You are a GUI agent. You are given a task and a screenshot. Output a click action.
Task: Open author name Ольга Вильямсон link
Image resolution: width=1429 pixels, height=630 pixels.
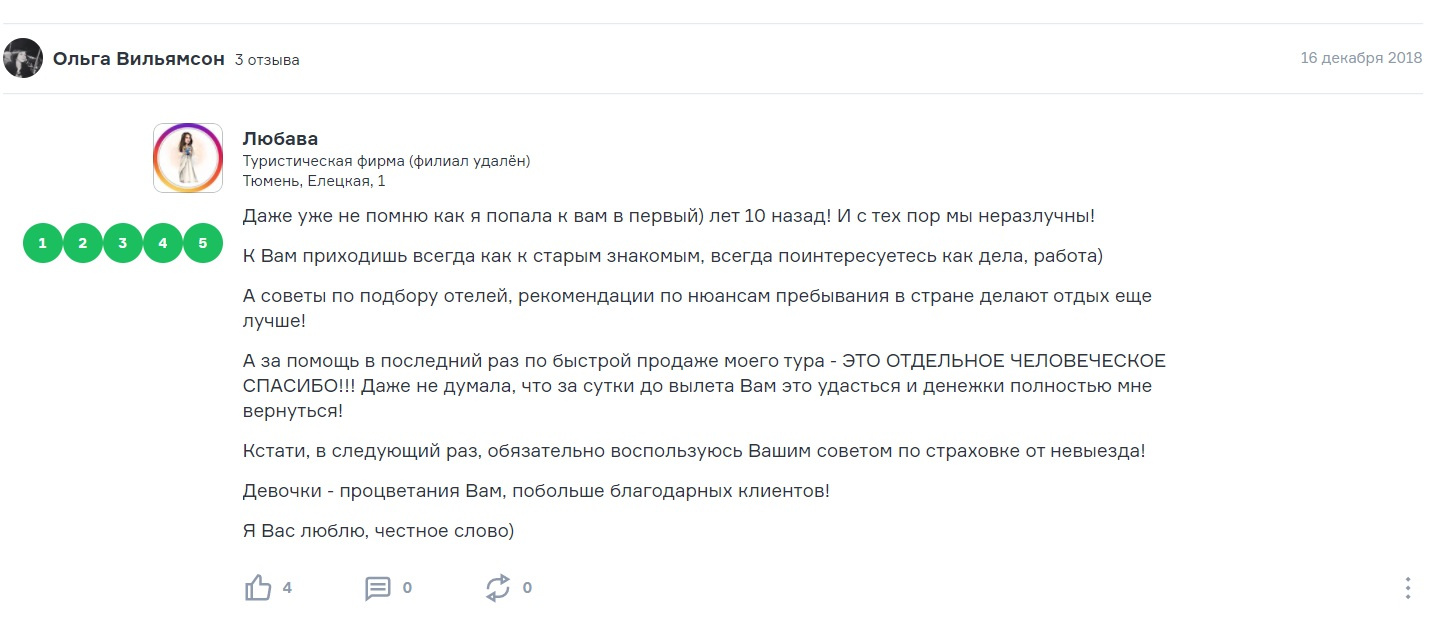tap(139, 59)
